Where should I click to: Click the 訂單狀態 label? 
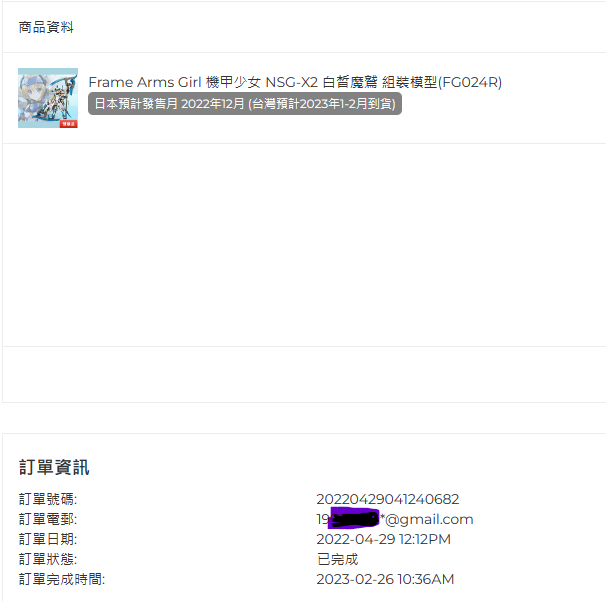(x=48, y=559)
